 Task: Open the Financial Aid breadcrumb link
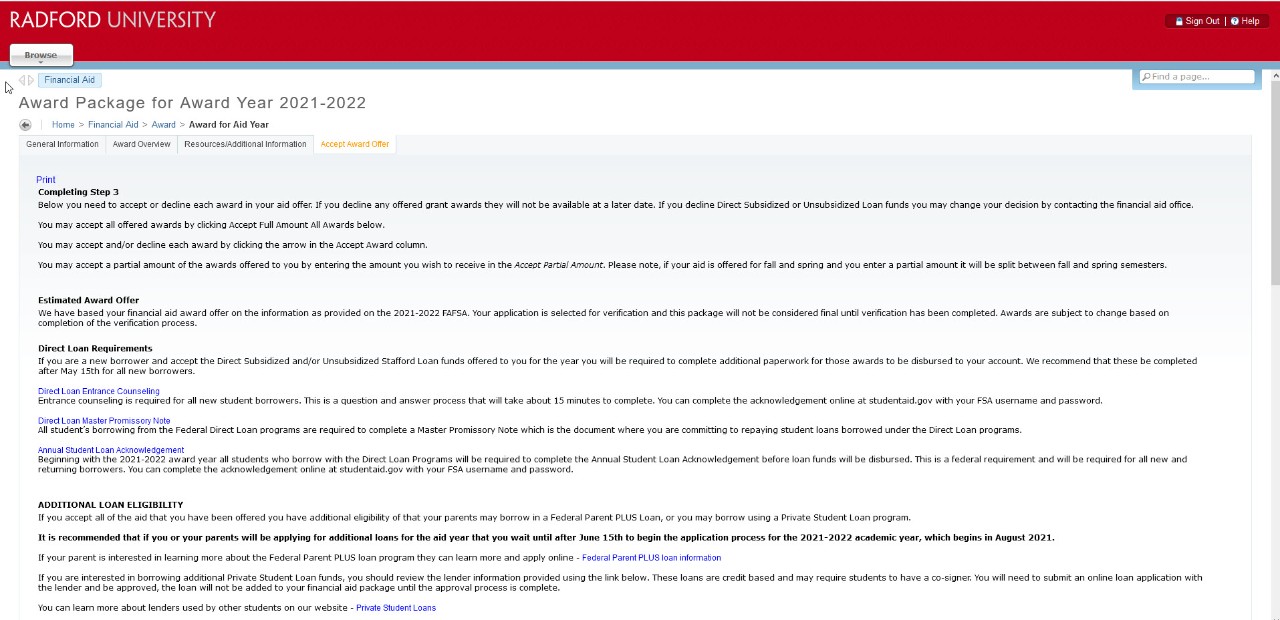(x=113, y=125)
